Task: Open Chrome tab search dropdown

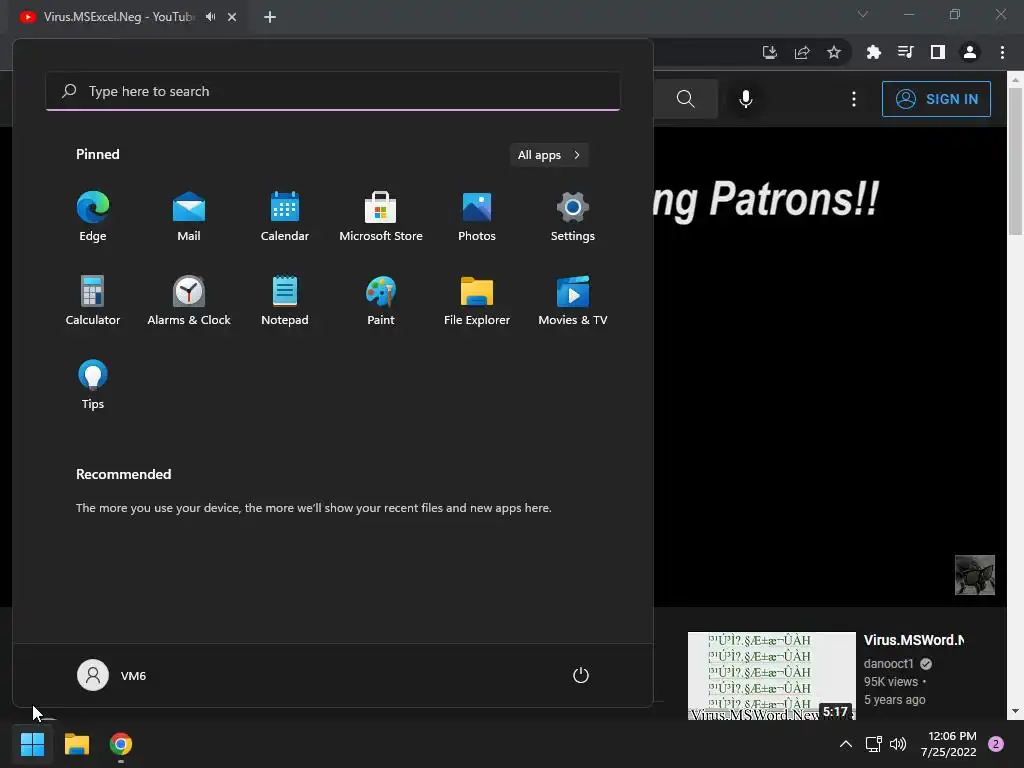Action: tap(863, 14)
